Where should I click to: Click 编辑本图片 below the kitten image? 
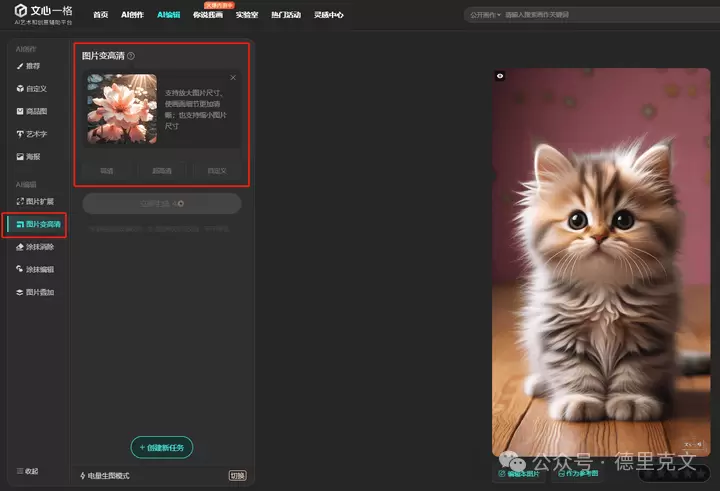click(x=523, y=473)
